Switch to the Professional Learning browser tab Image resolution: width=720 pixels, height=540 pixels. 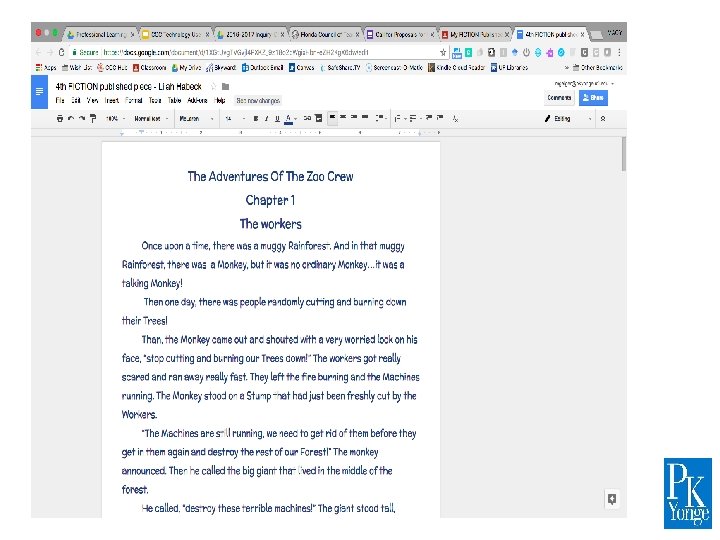click(101, 34)
